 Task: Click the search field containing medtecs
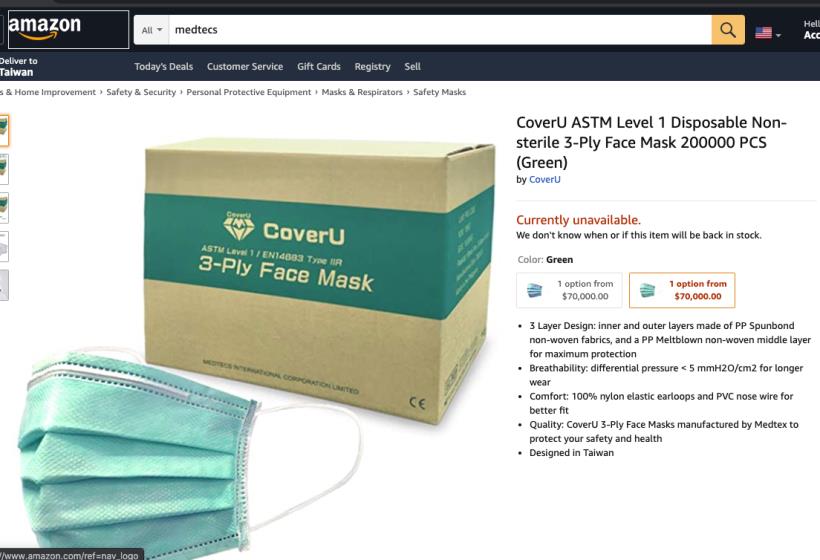pyautogui.click(x=440, y=30)
